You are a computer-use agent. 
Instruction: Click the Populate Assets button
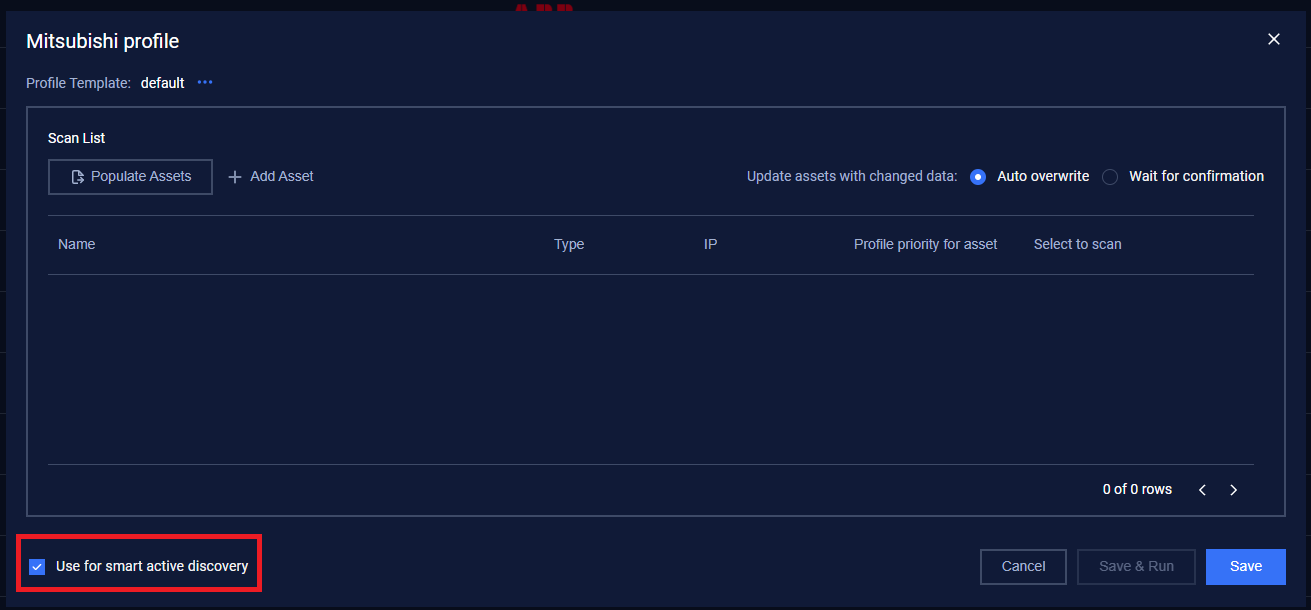point(130,176)
